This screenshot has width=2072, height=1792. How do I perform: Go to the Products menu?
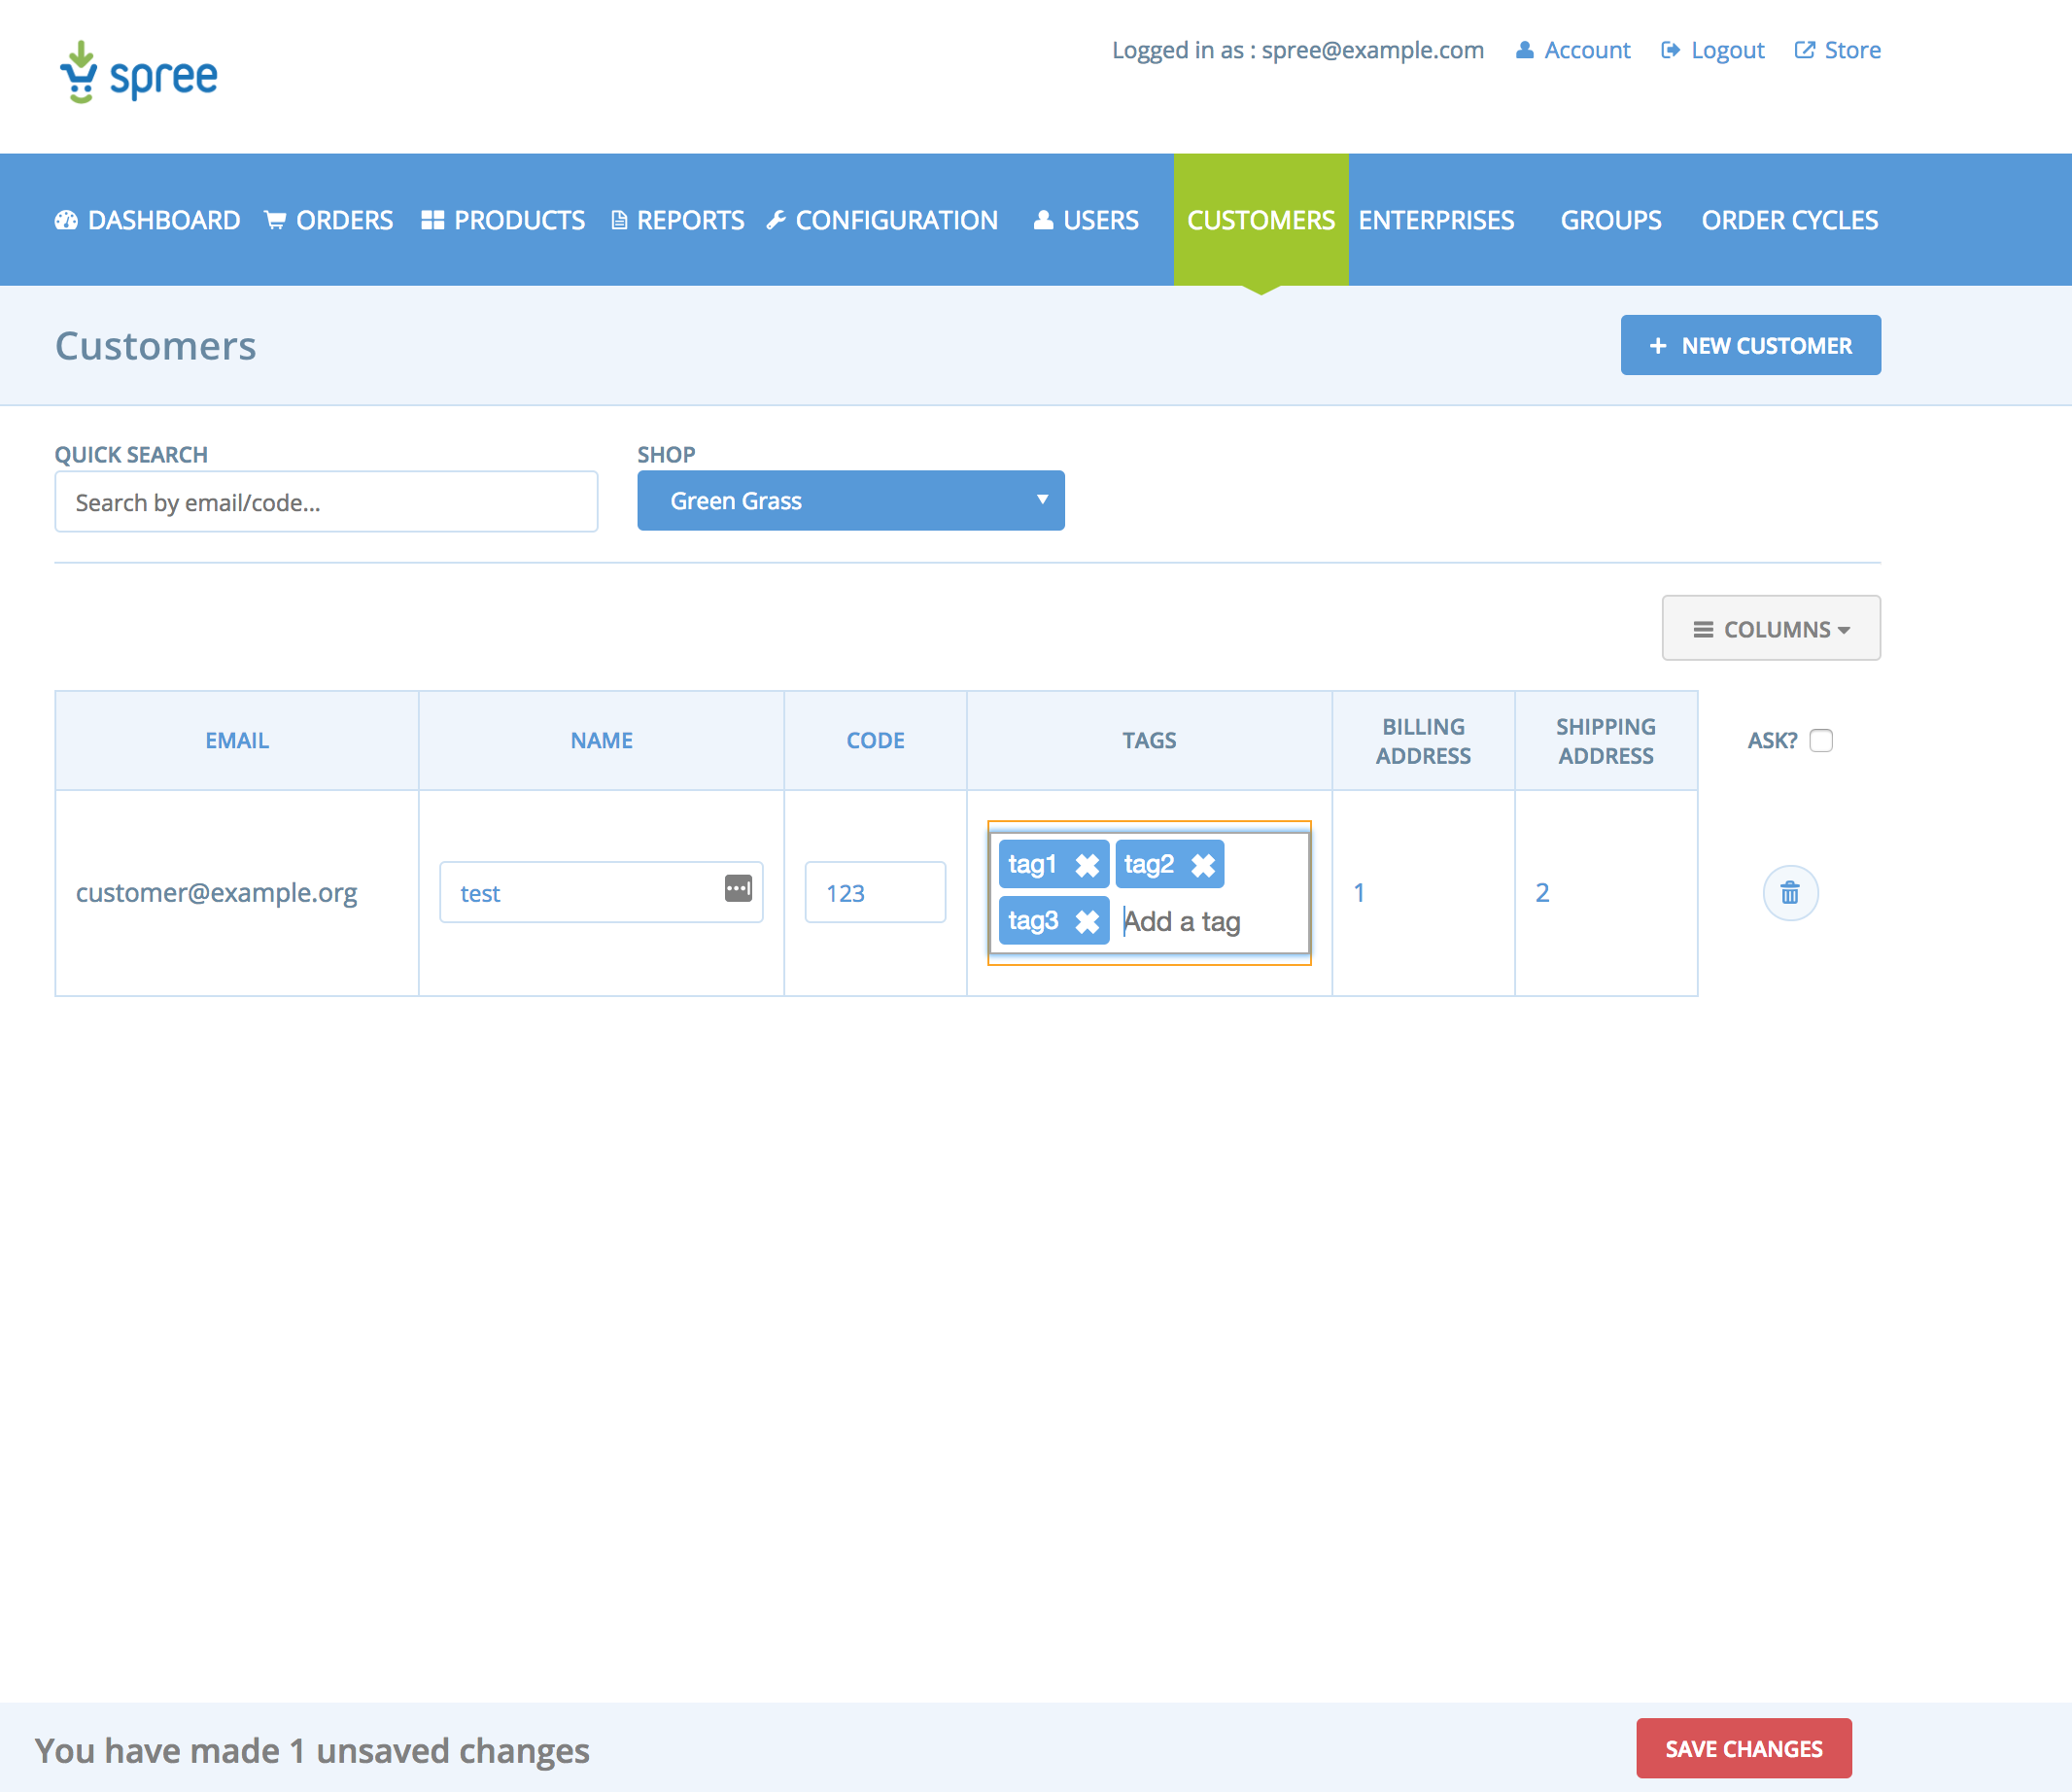[x=503, y=220]
